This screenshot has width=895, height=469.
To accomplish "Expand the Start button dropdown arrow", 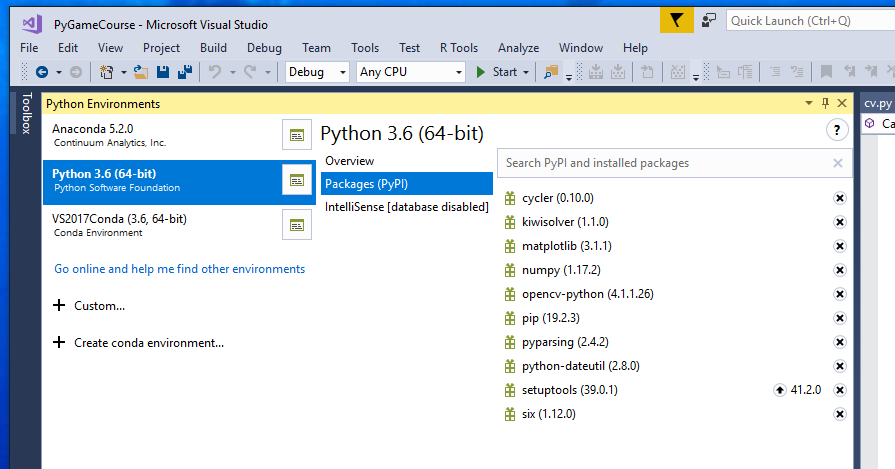I will coord(526,72).
